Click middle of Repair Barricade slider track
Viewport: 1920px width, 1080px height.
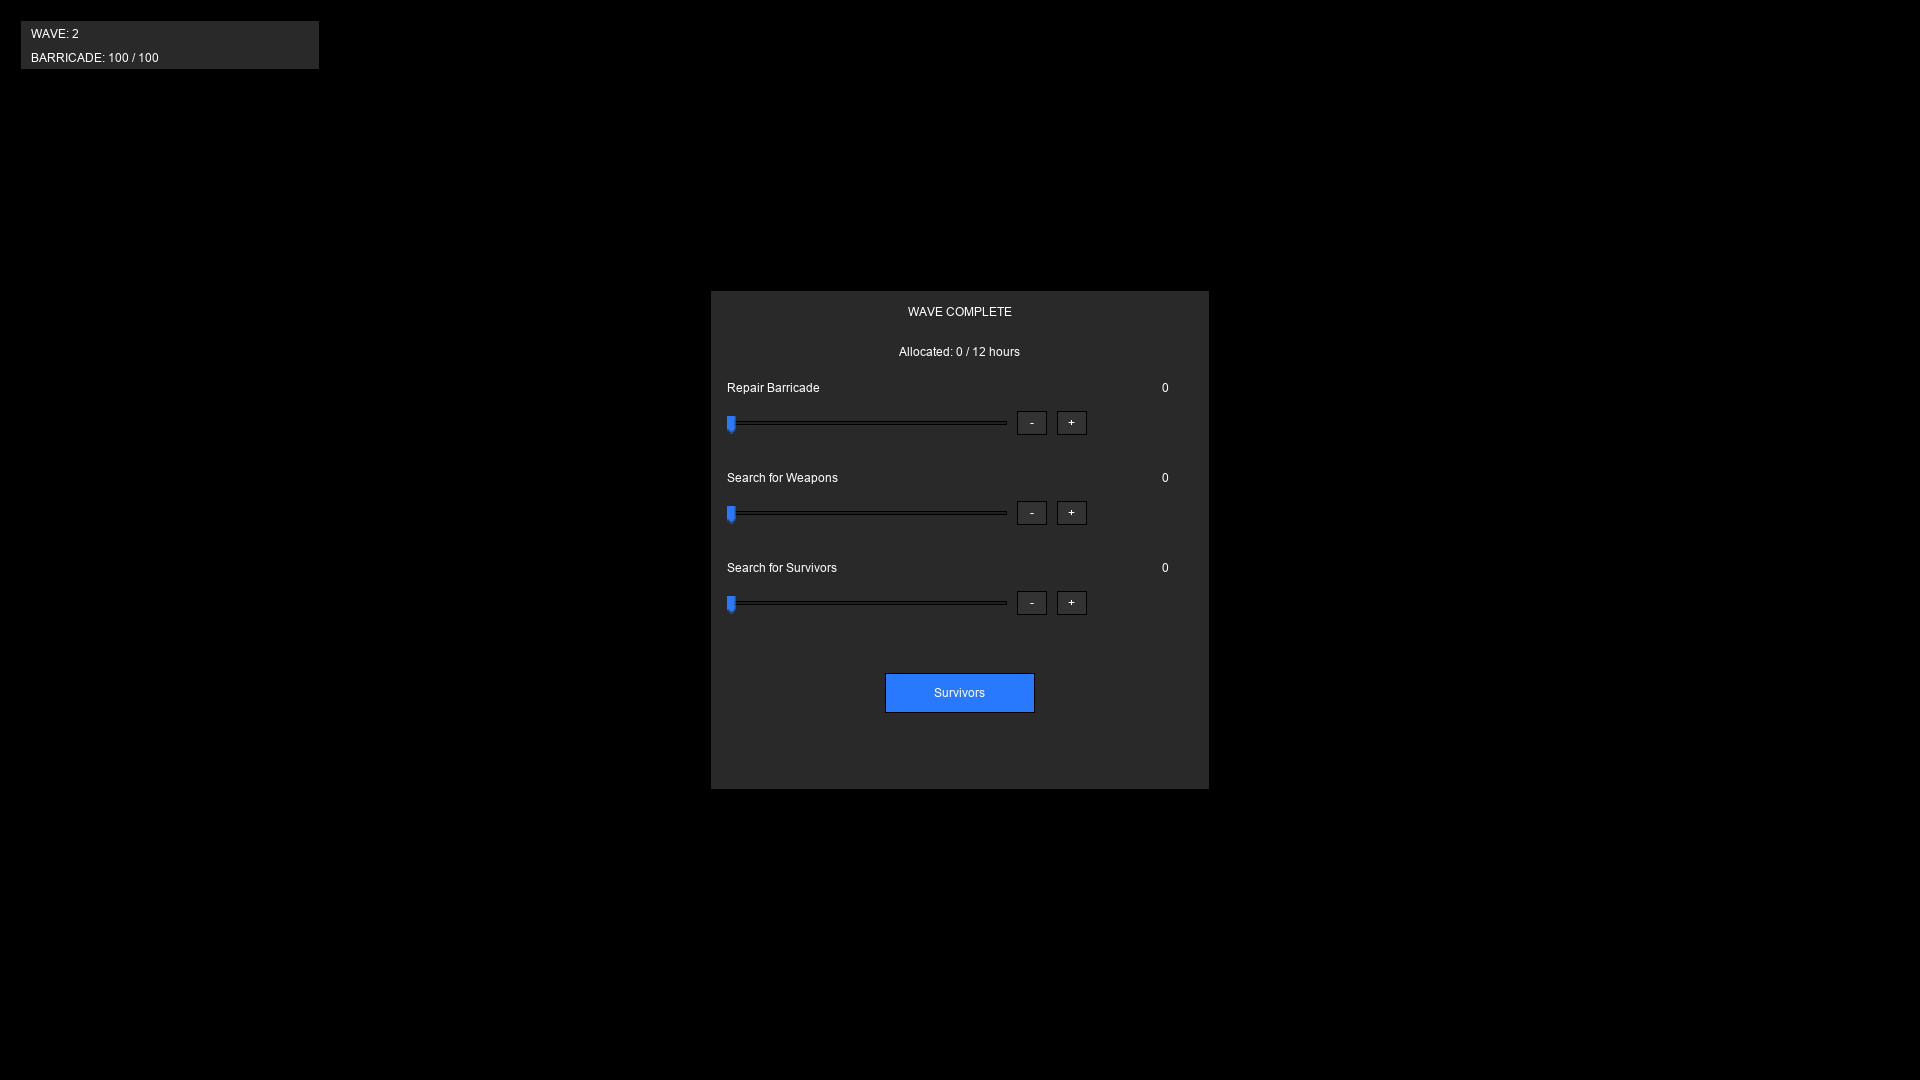867,423
